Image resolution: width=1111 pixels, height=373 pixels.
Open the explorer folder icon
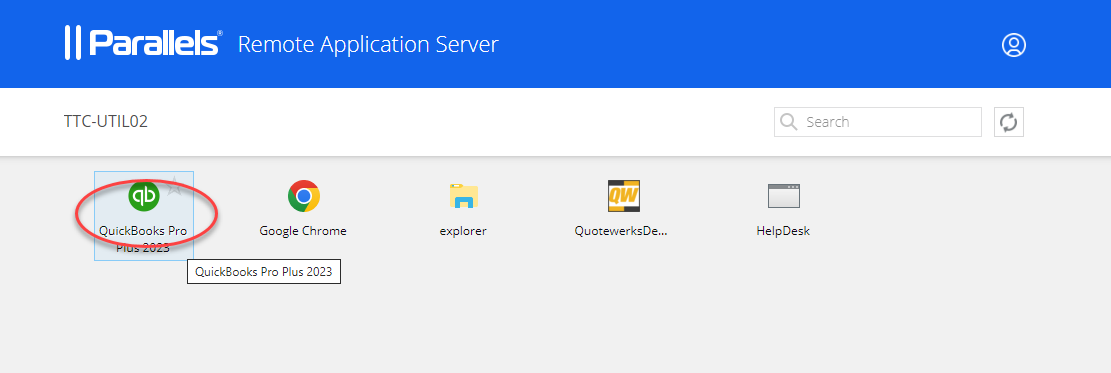463,196
